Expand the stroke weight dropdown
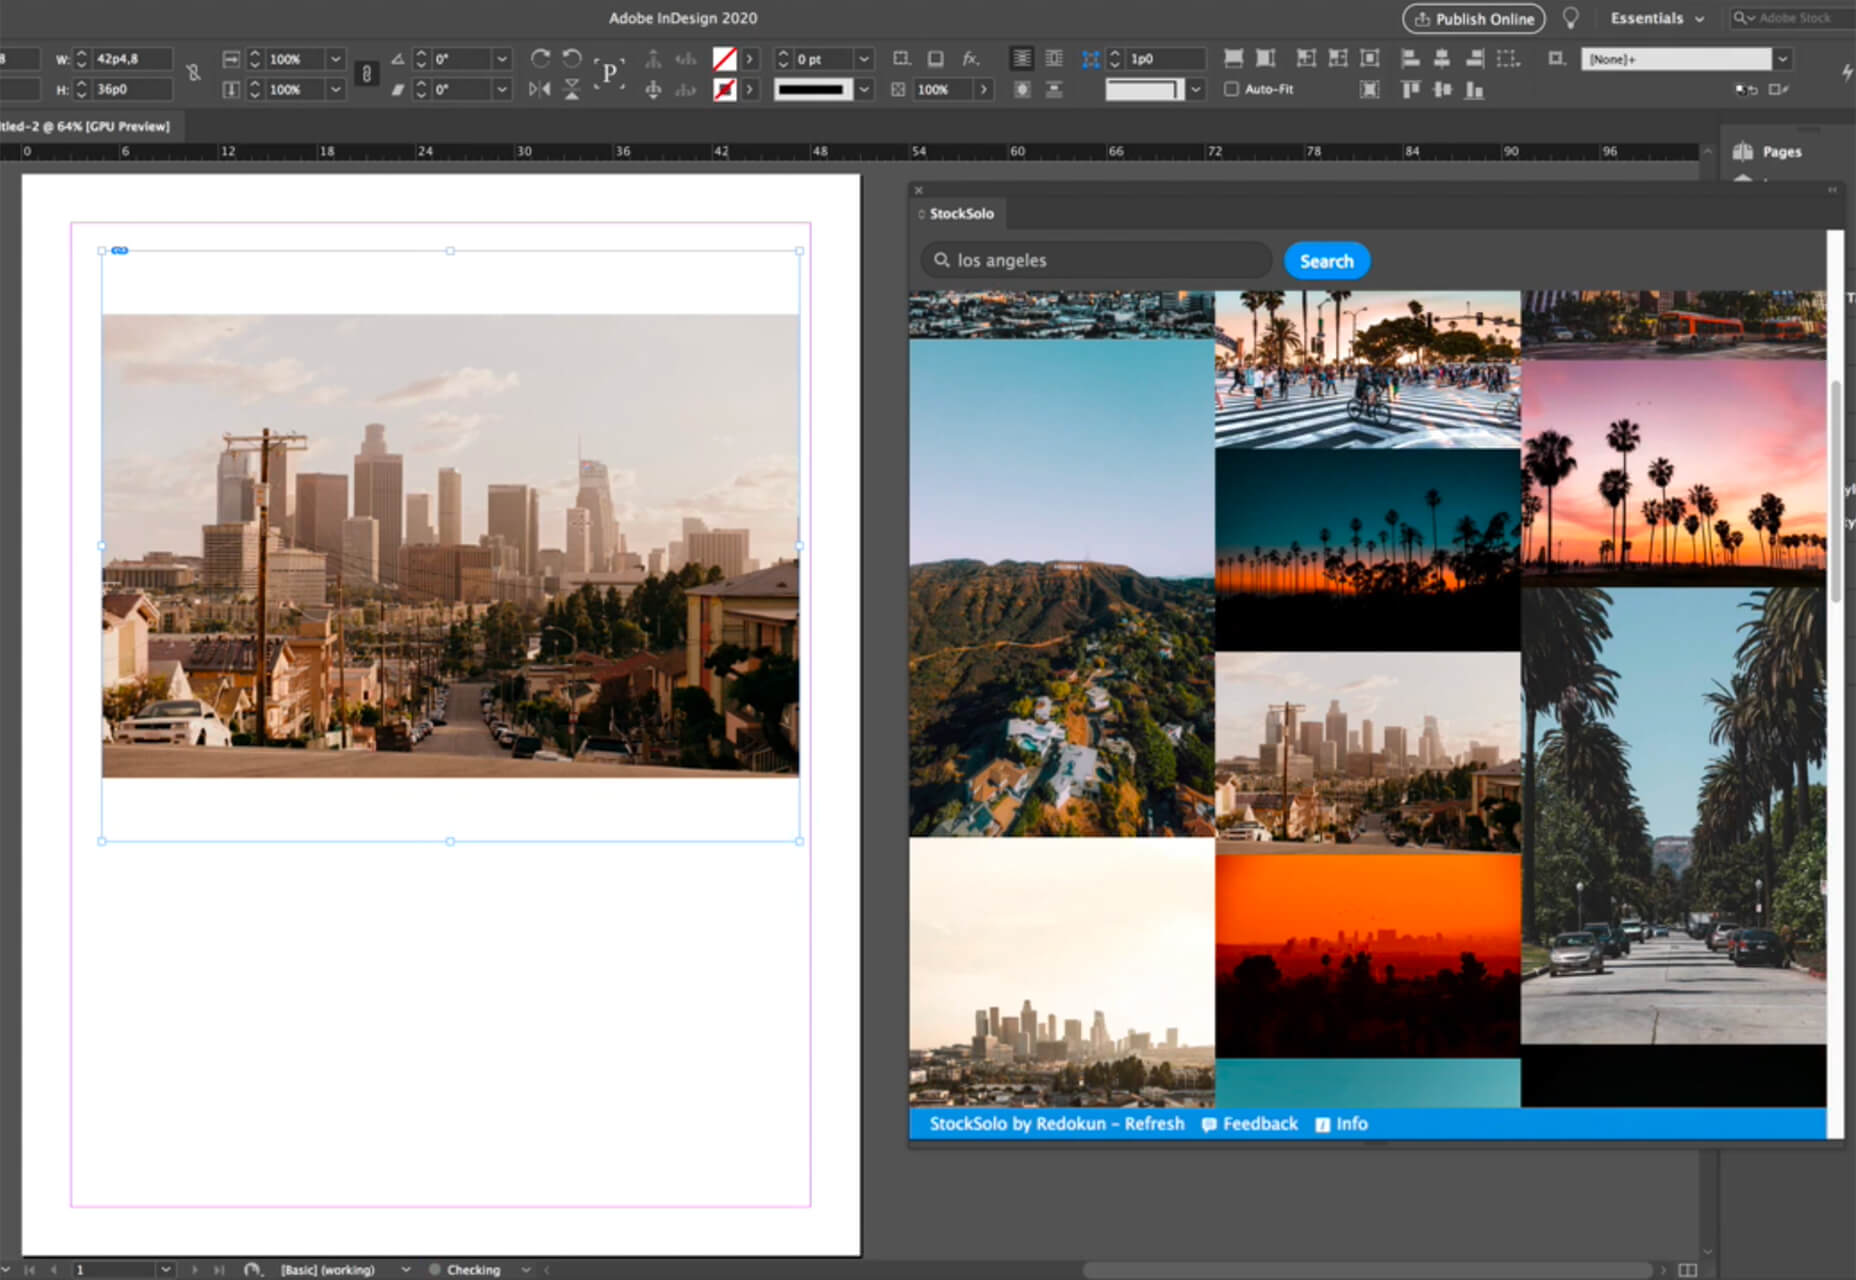This screenshot has height=1280, width=1856. pos(864,59)
